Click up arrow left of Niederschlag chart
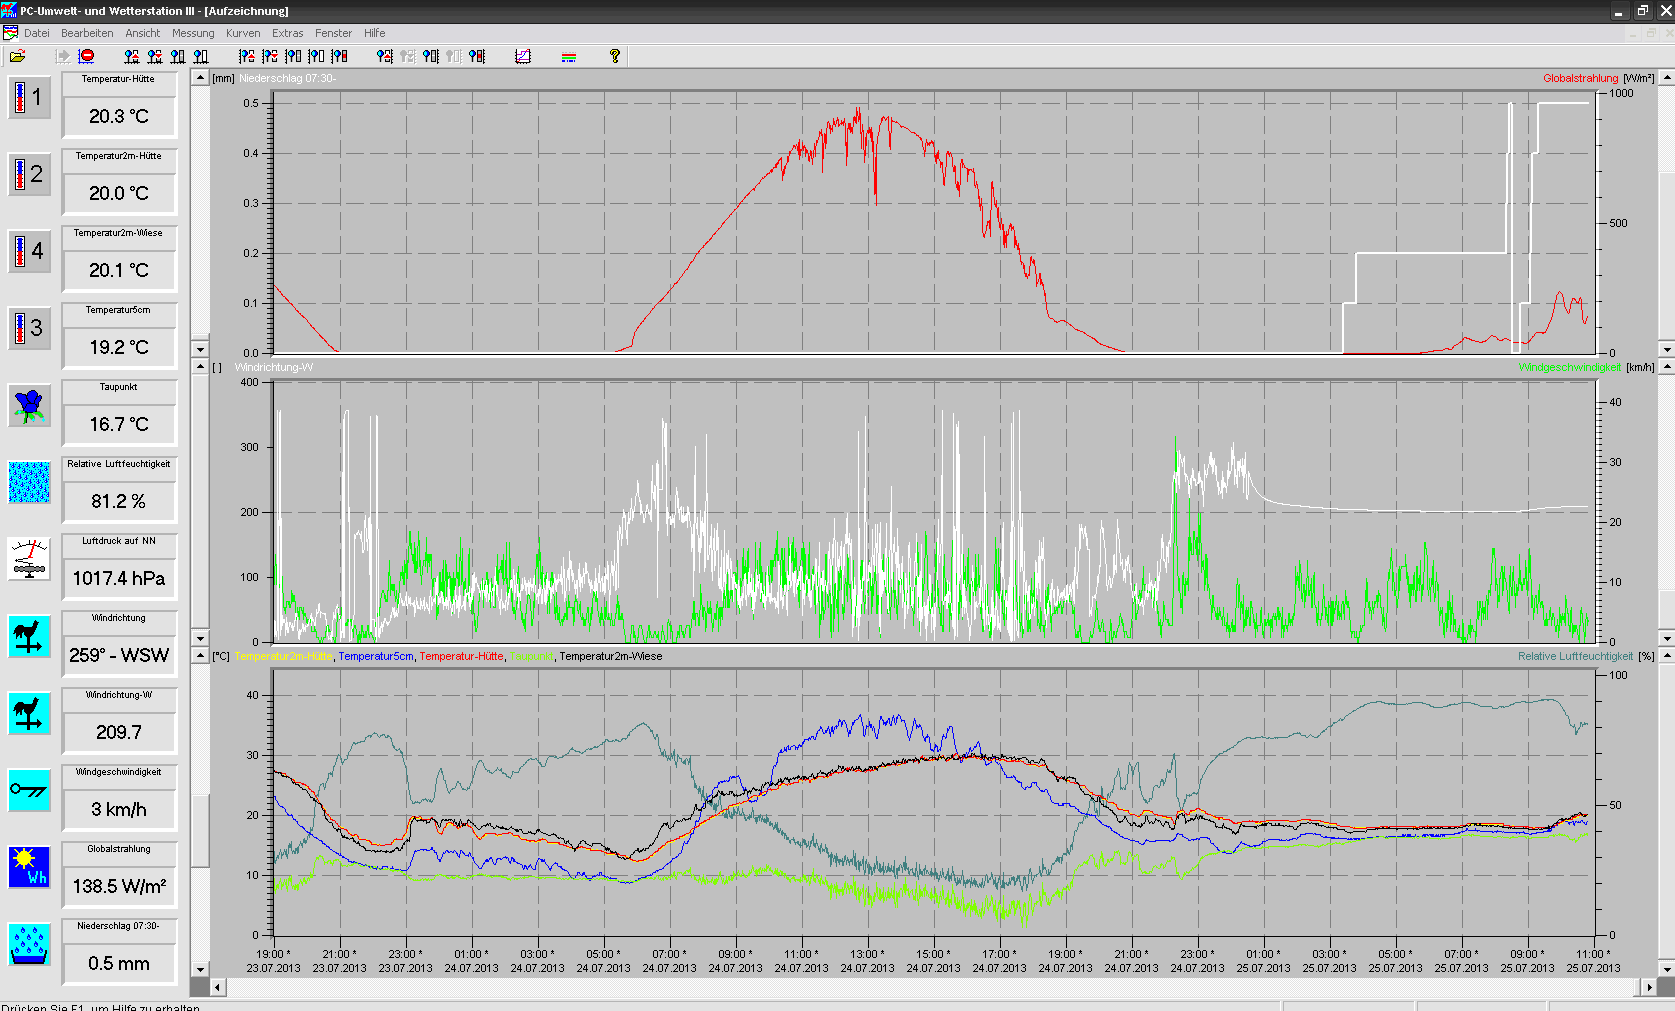 (x=200, y=78)
